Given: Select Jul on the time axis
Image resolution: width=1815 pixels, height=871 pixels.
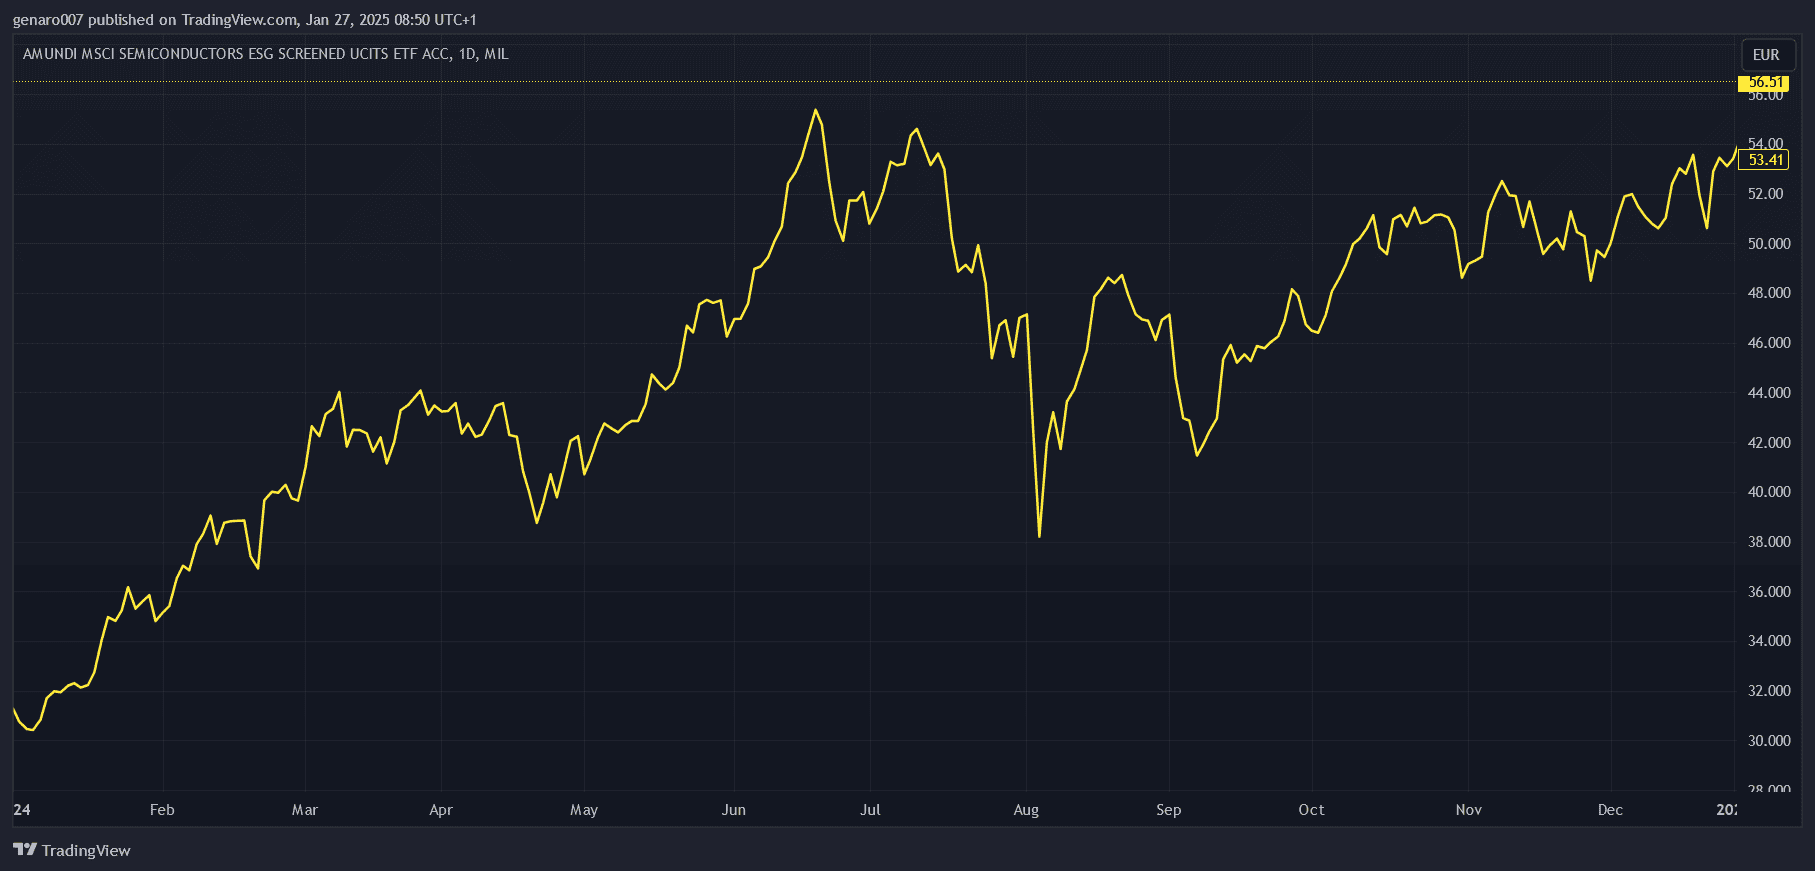Looking at the screenshot, I should (870, 810).
